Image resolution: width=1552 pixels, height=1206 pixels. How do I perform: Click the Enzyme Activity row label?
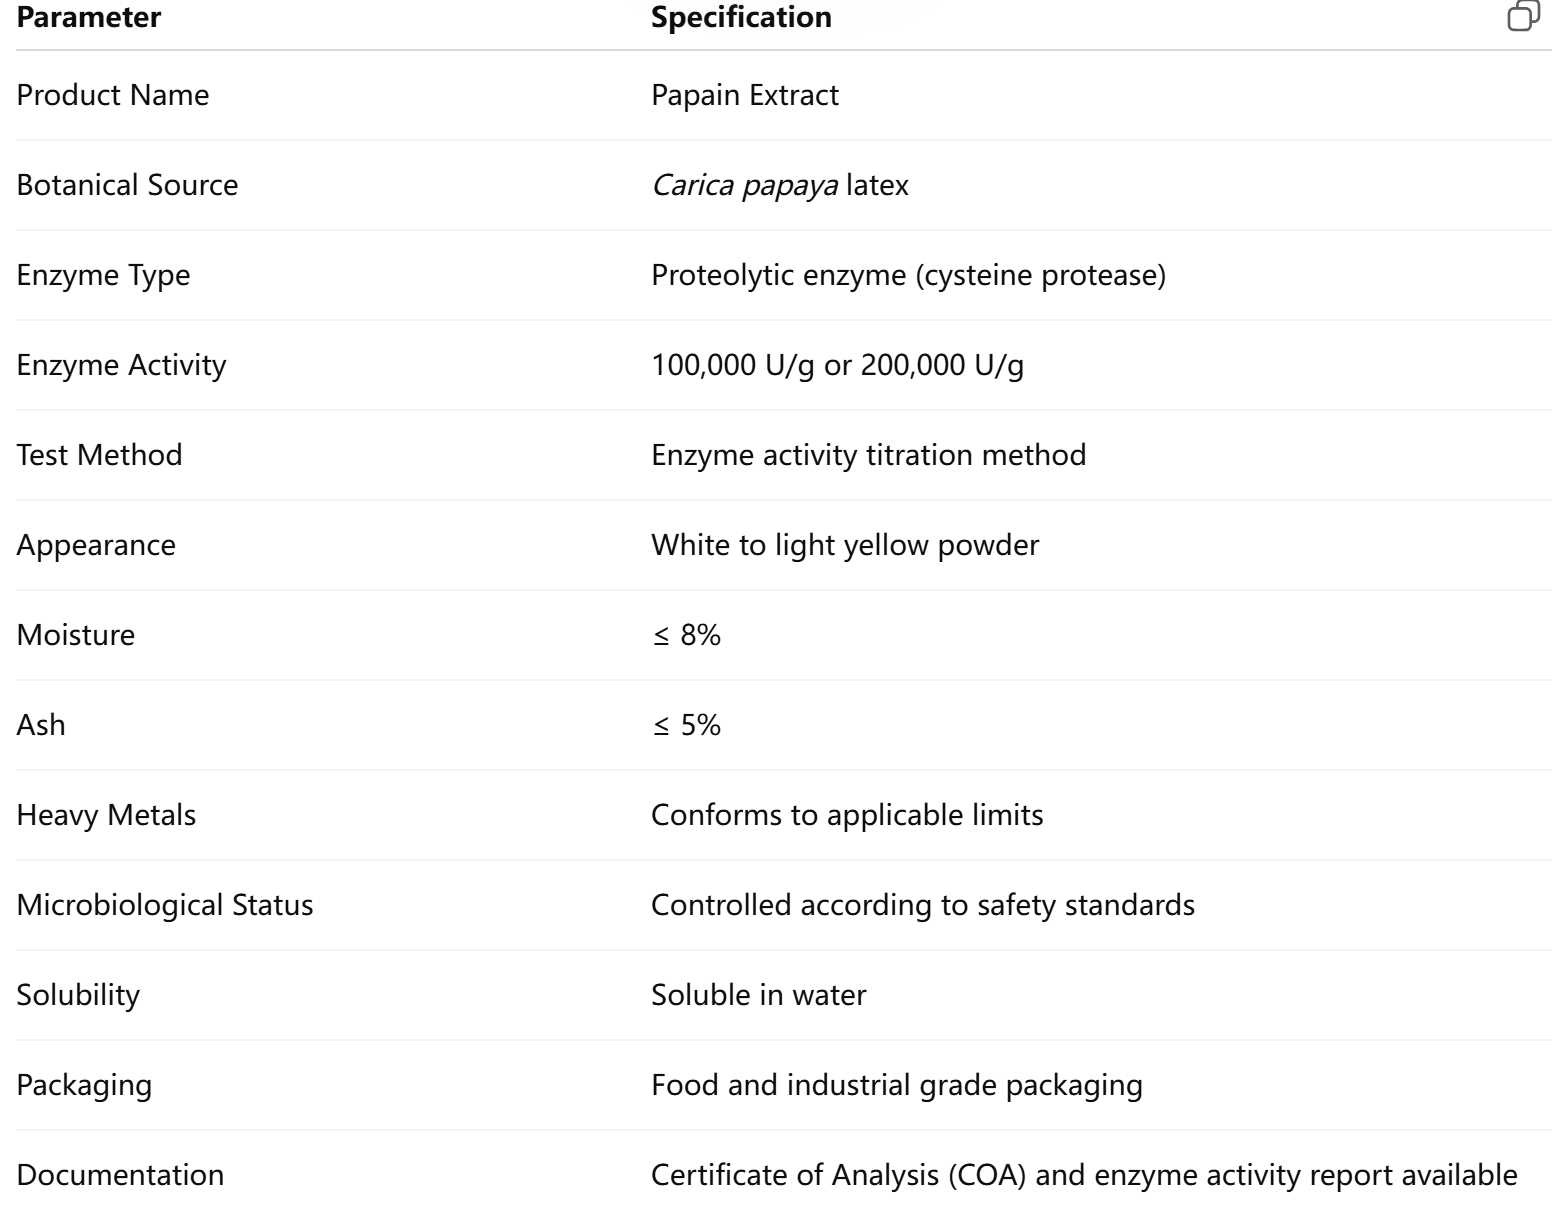[121, 365]
